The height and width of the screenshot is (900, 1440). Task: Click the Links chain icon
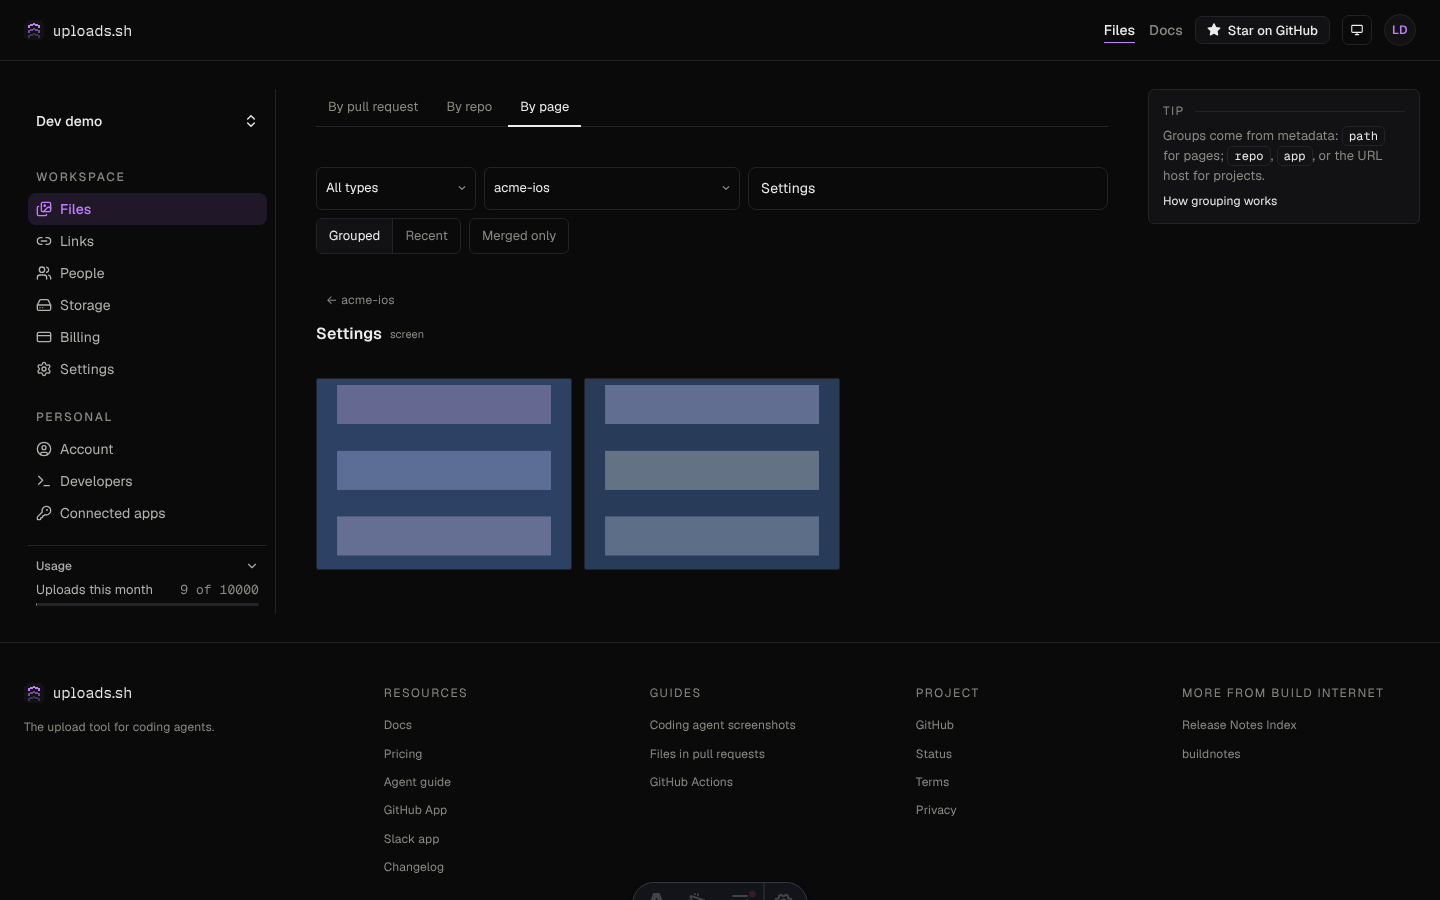(44, 241)
